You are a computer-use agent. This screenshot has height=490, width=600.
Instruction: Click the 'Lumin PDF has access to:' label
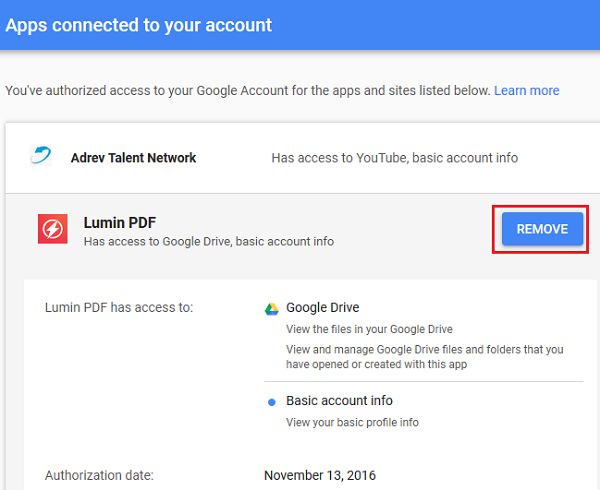click(119, 307)
